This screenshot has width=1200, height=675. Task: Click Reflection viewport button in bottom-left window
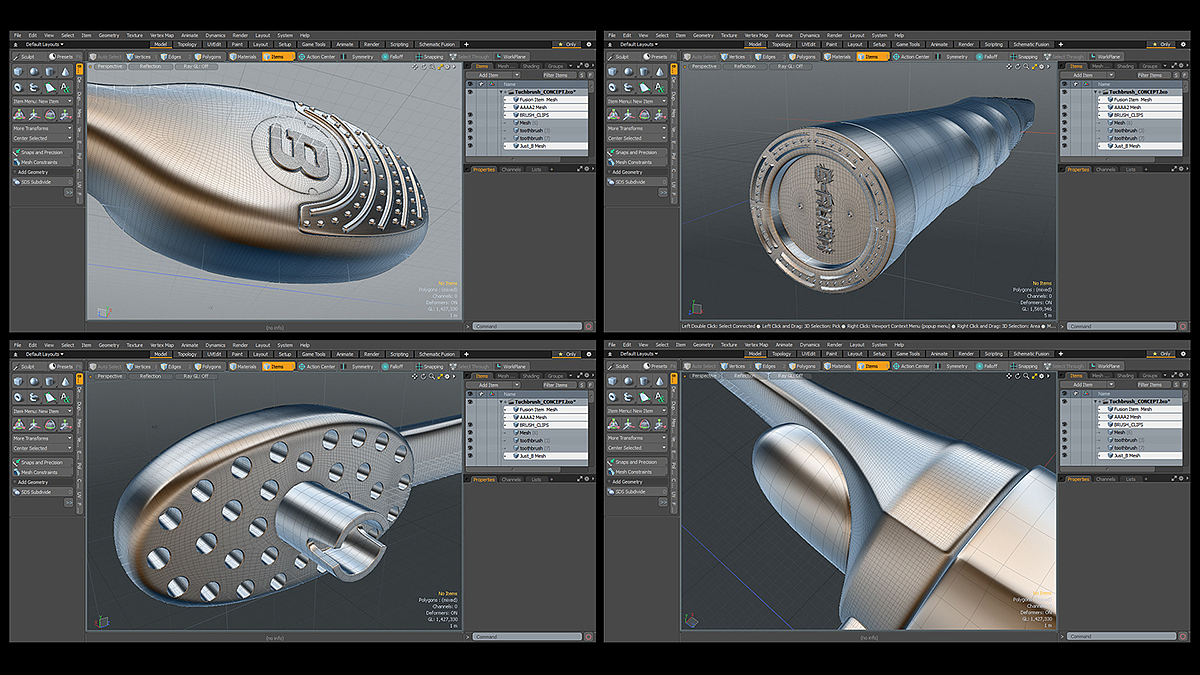(x=150, y=377)
